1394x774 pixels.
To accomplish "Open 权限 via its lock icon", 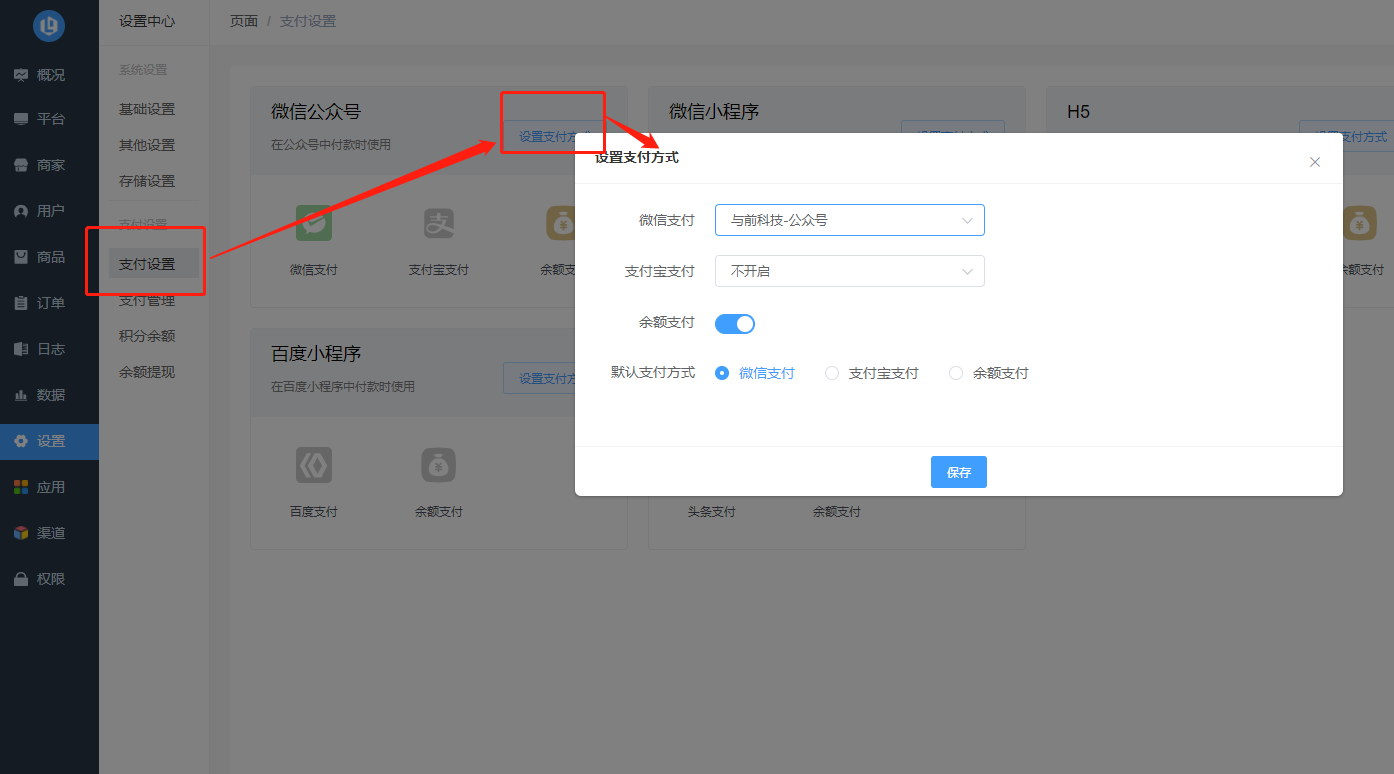I will pyautogui.click(x=20, y=579).
